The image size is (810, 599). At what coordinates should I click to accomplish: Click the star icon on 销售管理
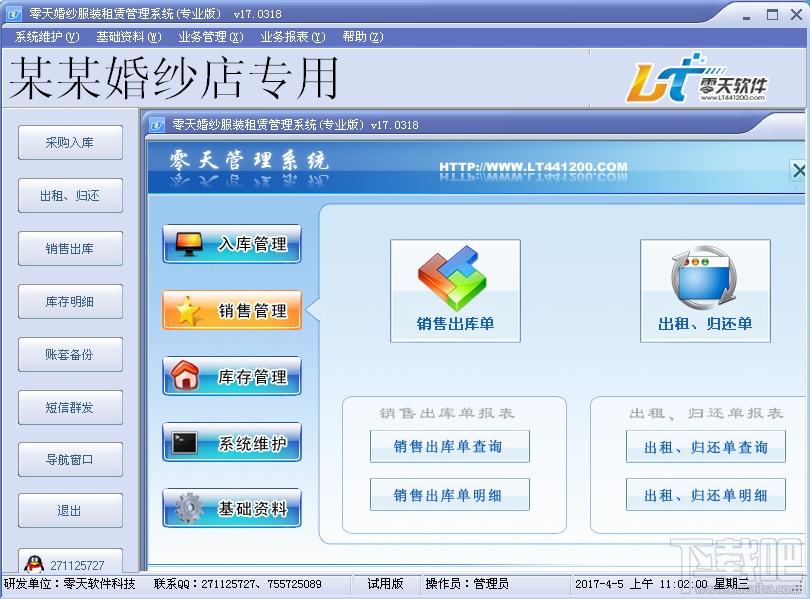click(x=188, y=310)
